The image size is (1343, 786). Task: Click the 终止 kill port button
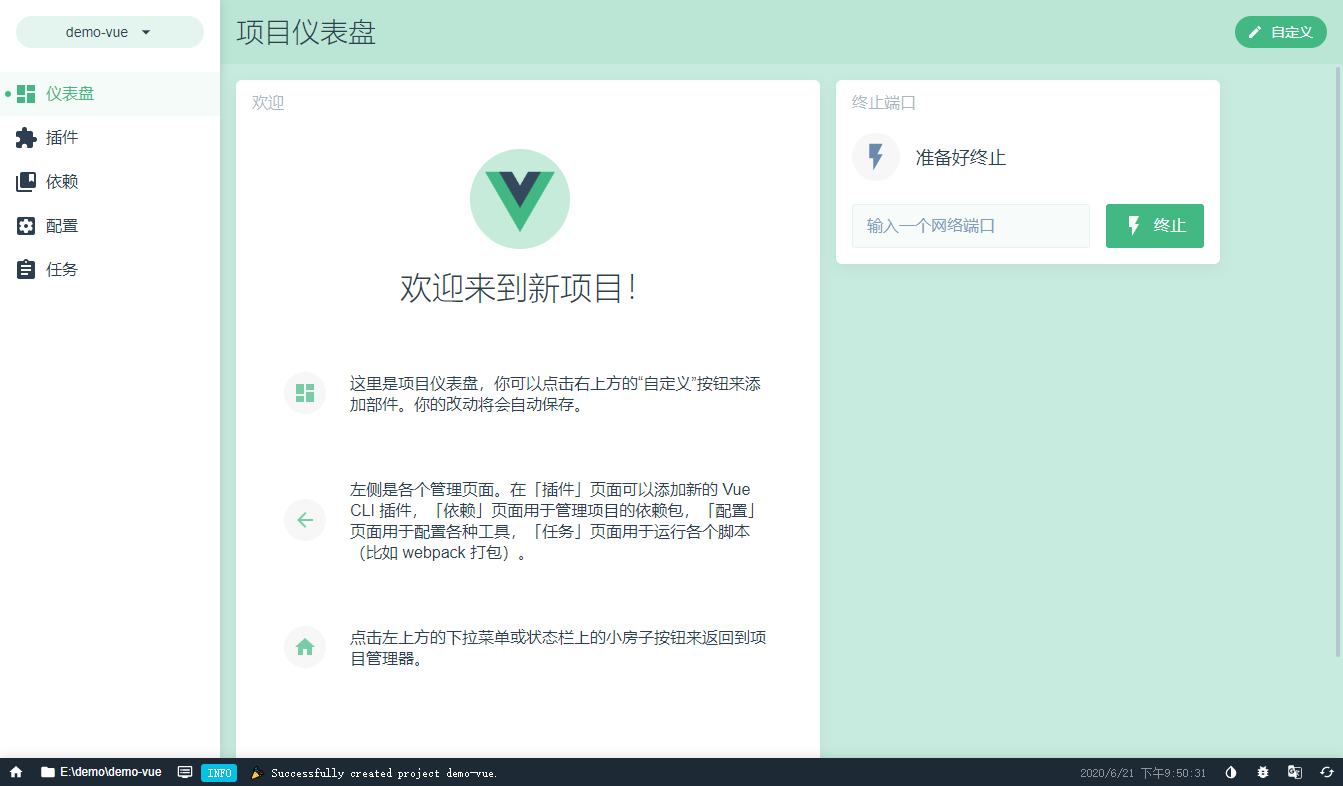(x=1155, y=226)
